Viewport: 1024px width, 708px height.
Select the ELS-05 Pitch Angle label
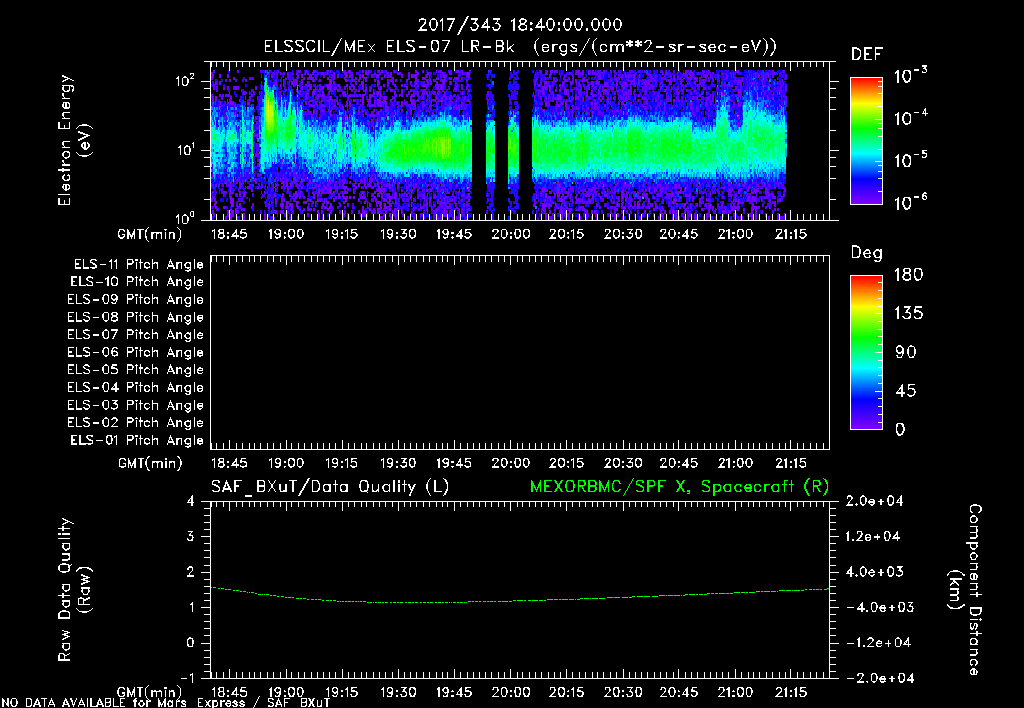[x=135, y=370]
